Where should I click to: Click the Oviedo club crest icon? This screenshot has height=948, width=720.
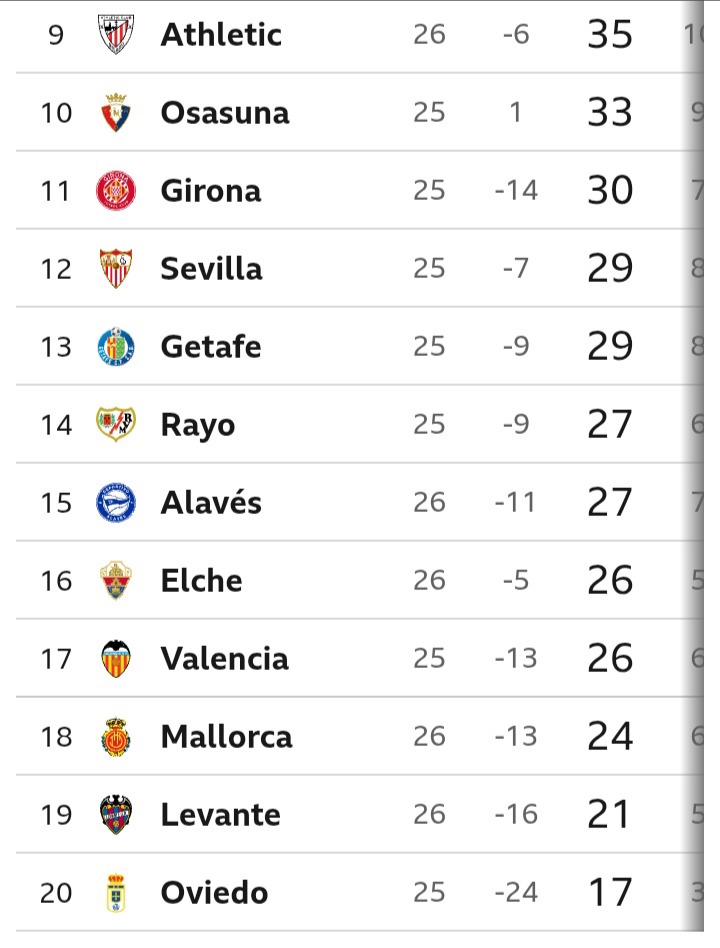pos(115,892)
